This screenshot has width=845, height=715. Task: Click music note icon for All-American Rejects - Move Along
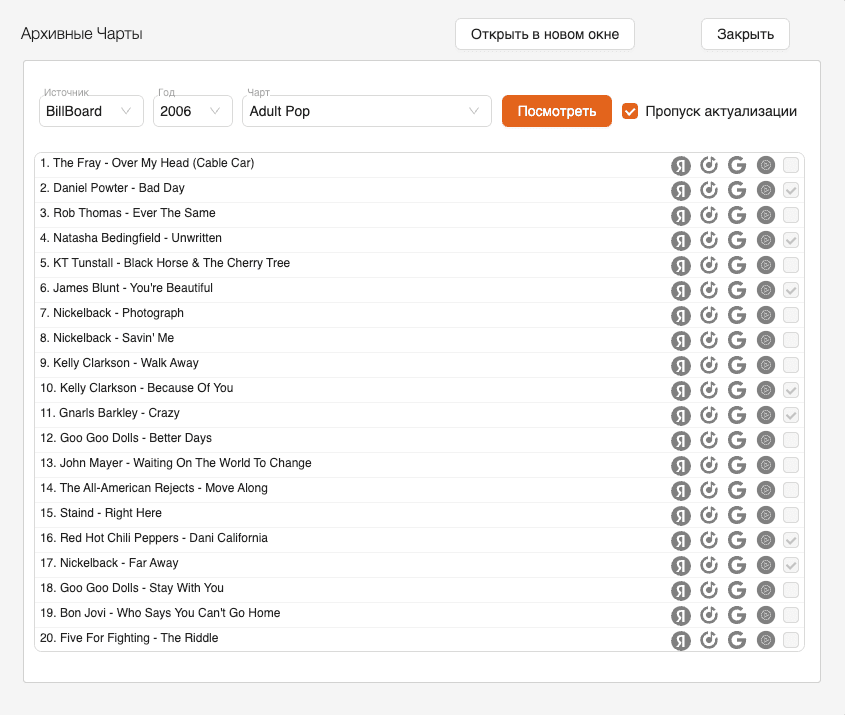pyautogui.click(x=709, y=490)
